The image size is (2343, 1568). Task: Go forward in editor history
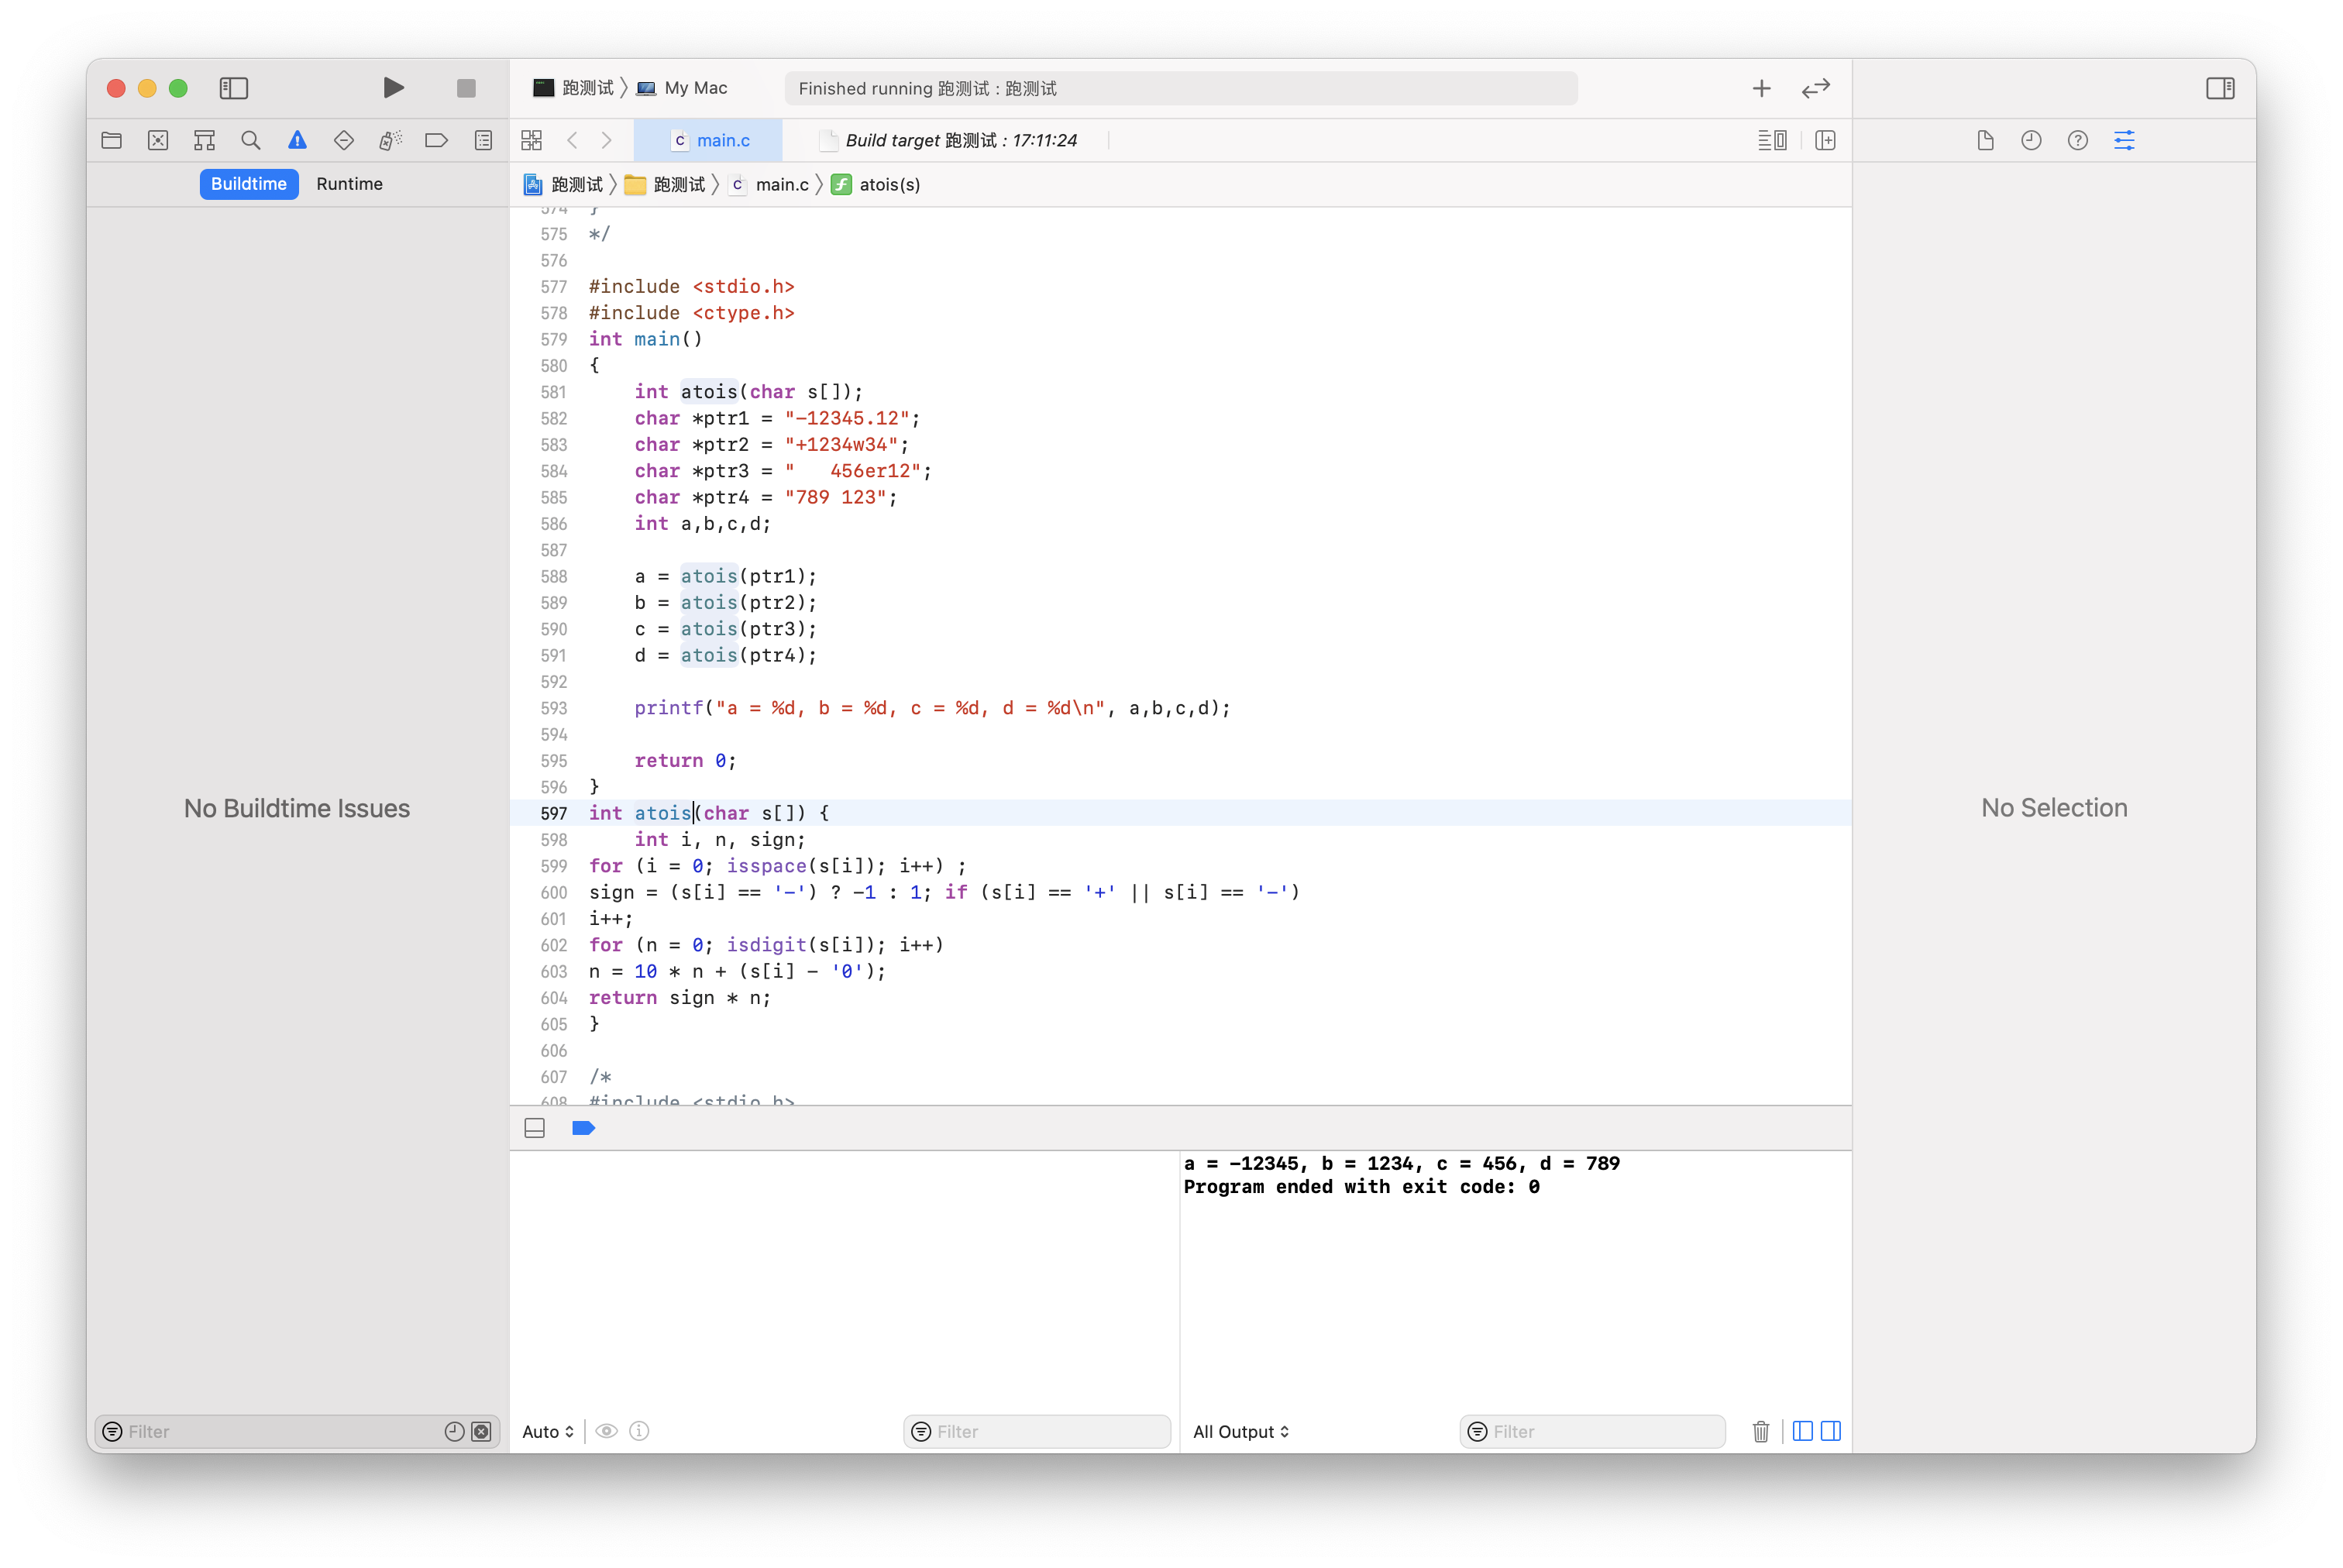point(606,140)
